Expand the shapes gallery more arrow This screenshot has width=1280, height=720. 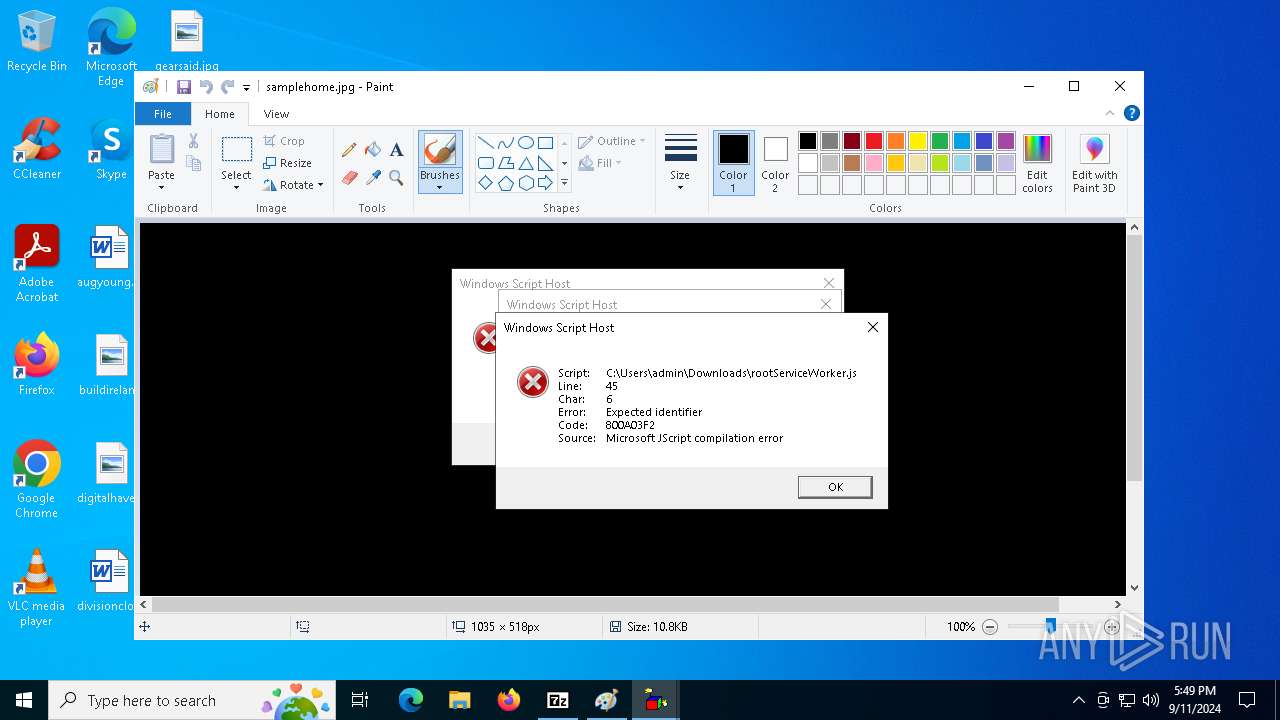pyautogui.click(x=564, y=183)
